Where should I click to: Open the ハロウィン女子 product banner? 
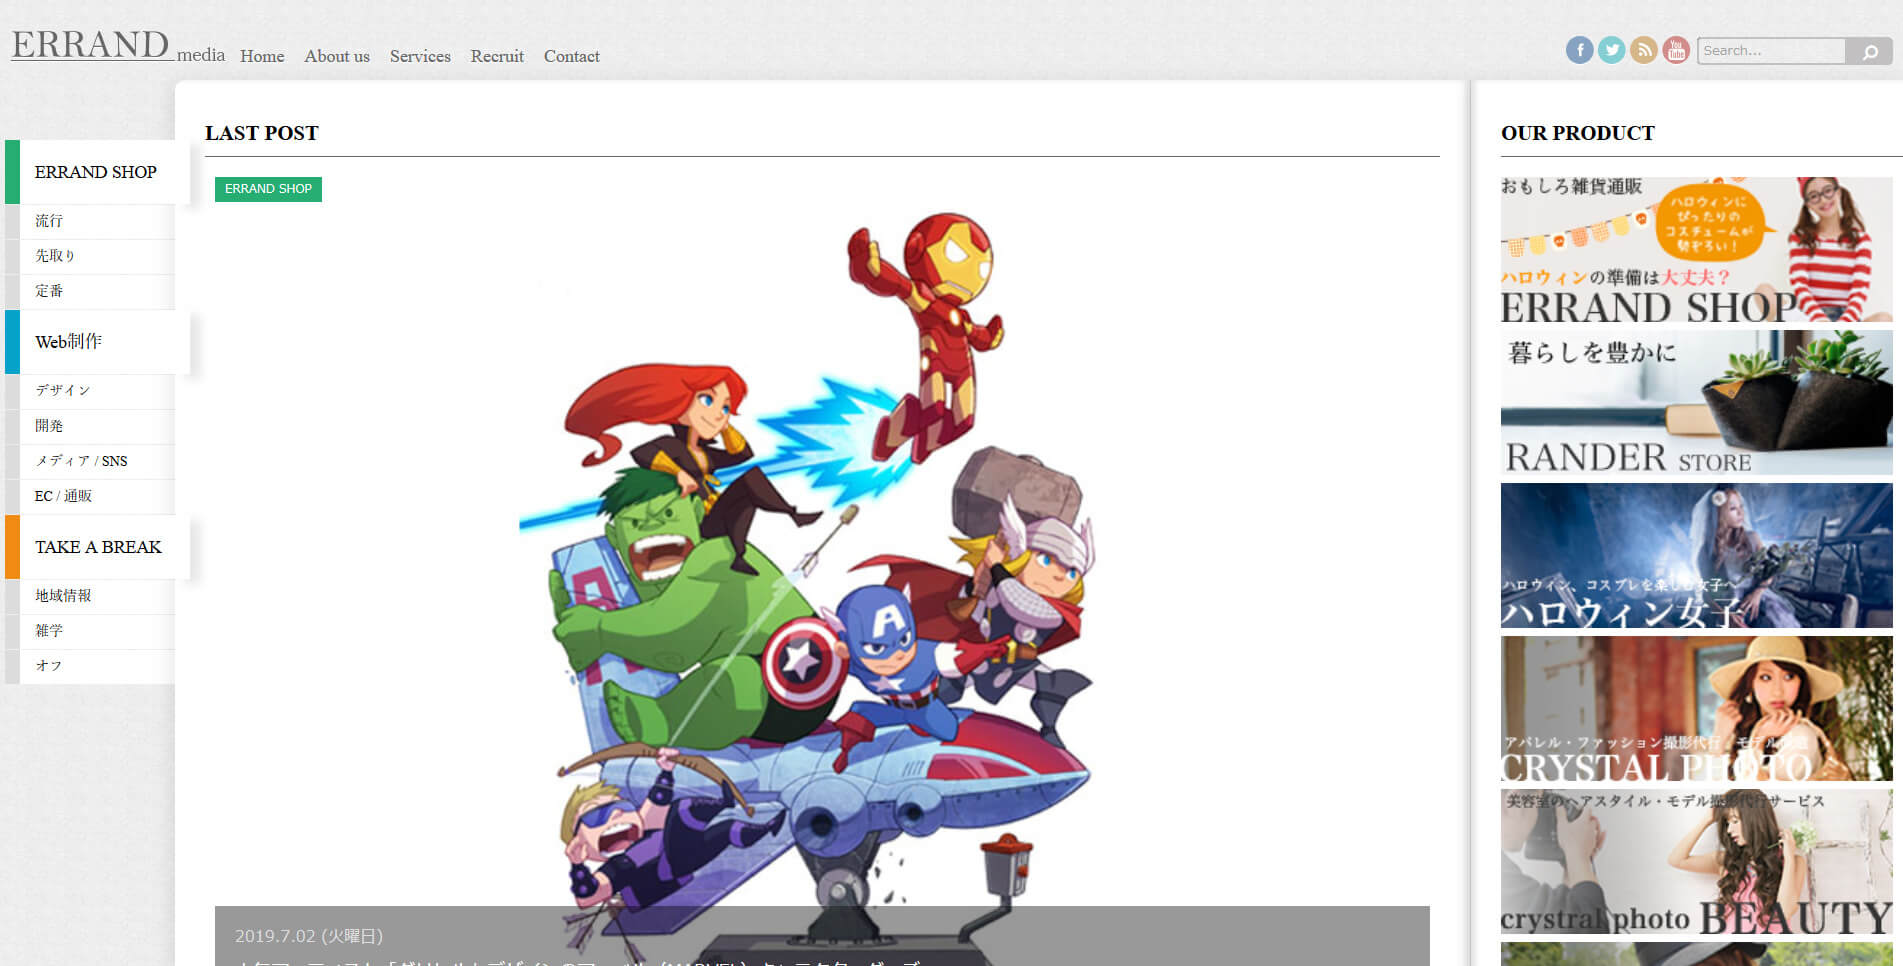pyautogui.click(x=1696, y=555)
